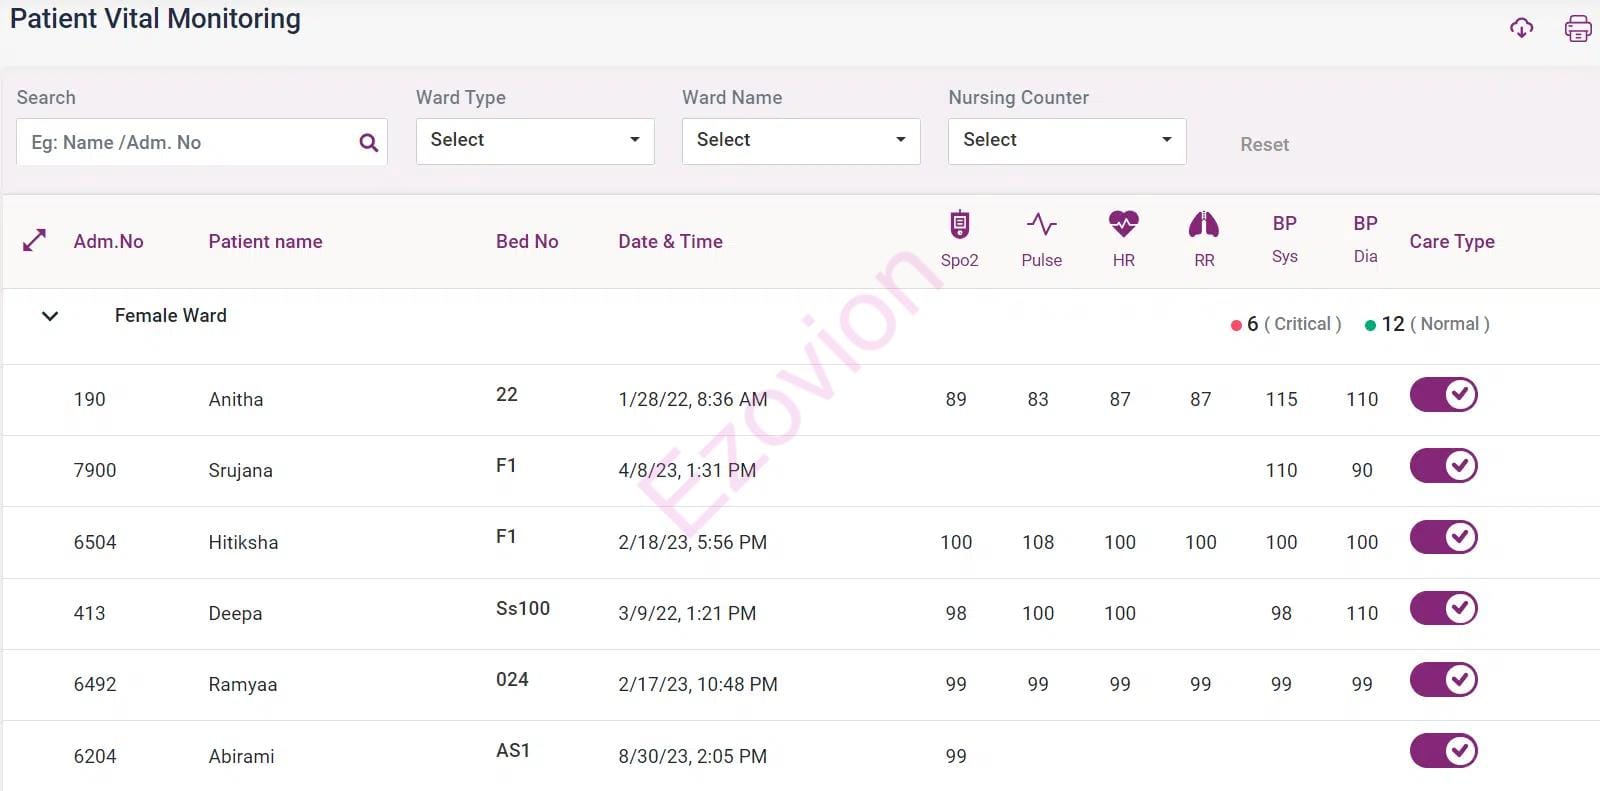Disable care type switch for Abirami
The height and width of the screenshot is (791, 1600).
pyautogui.click(x=1443, y=751)
